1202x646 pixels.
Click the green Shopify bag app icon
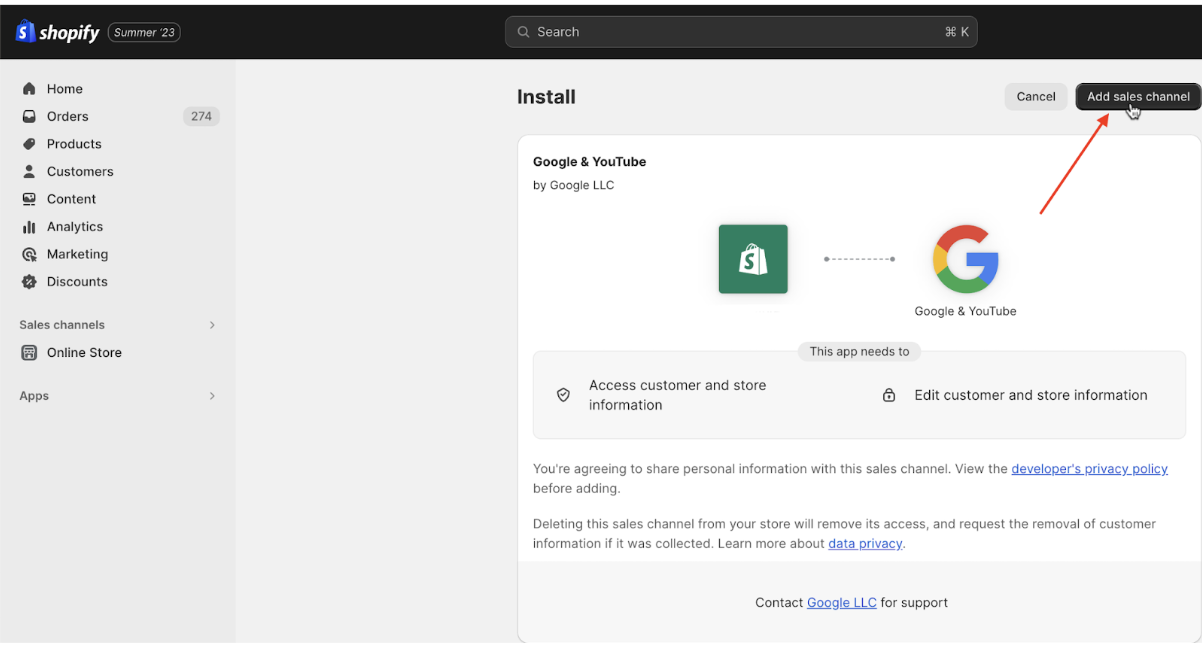point(753,259)
